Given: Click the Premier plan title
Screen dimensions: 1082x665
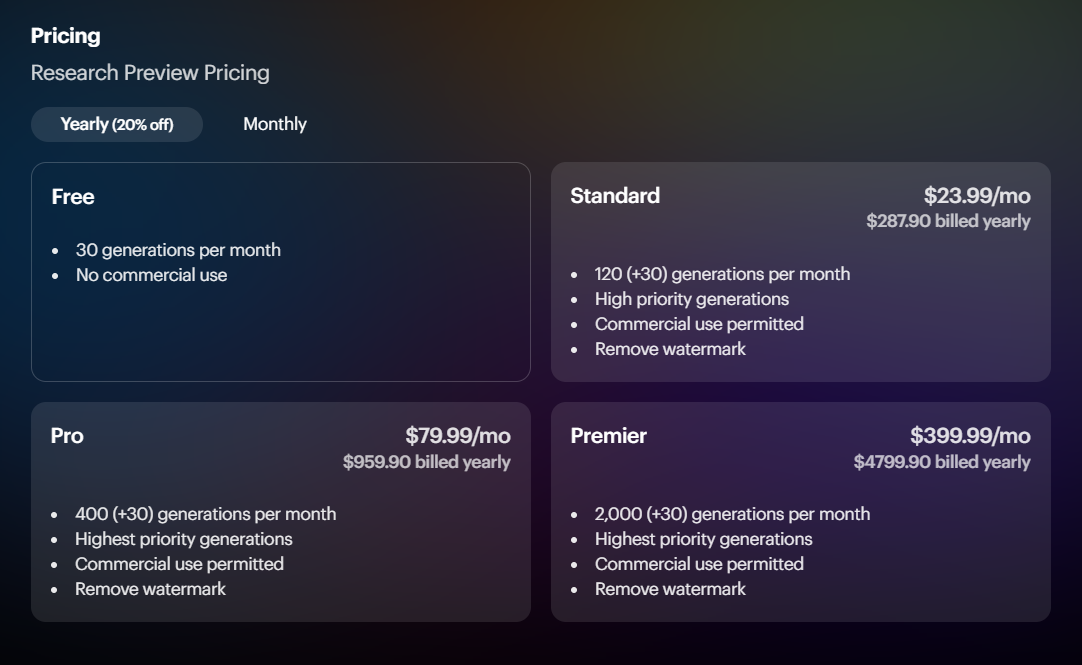Looking at the screenshot, I should point(608,436).
